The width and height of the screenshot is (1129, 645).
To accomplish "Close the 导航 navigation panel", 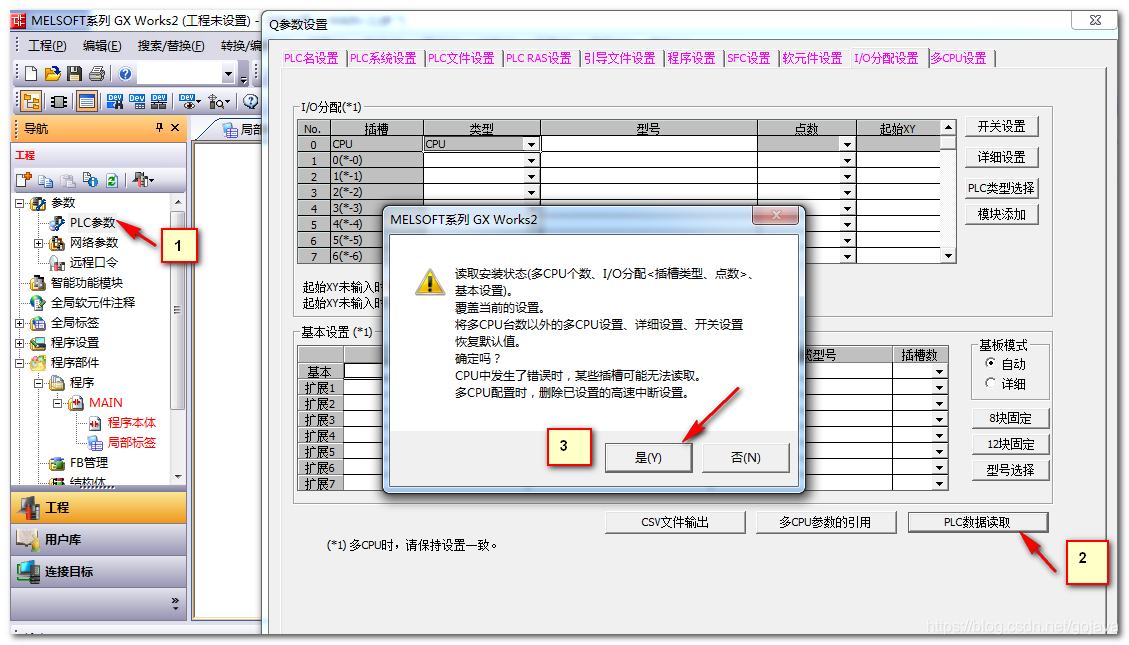I will point(175,127).
